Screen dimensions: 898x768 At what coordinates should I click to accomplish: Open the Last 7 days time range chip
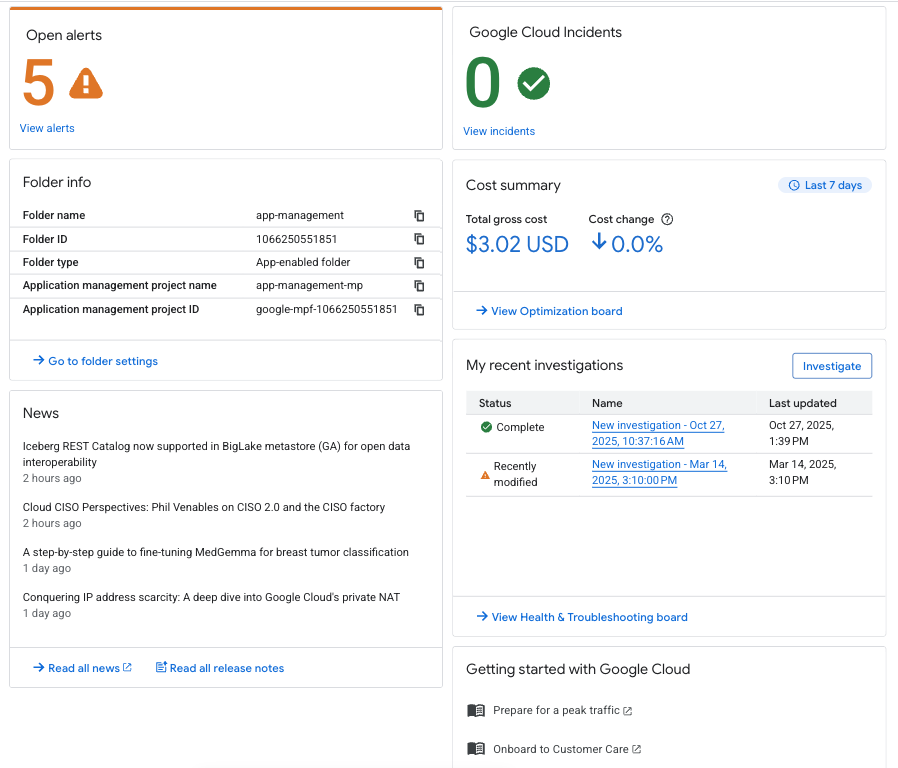(825, 185)
